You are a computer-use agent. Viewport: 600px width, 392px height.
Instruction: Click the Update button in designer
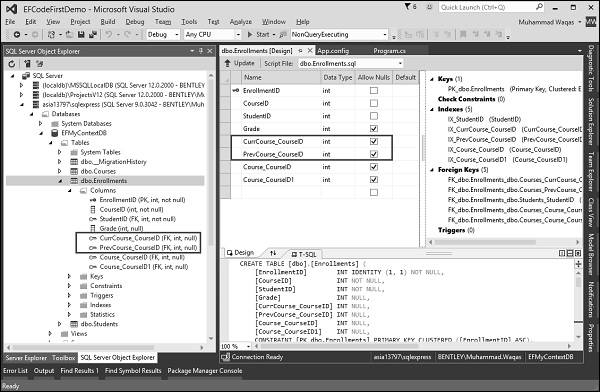[240, 63]
